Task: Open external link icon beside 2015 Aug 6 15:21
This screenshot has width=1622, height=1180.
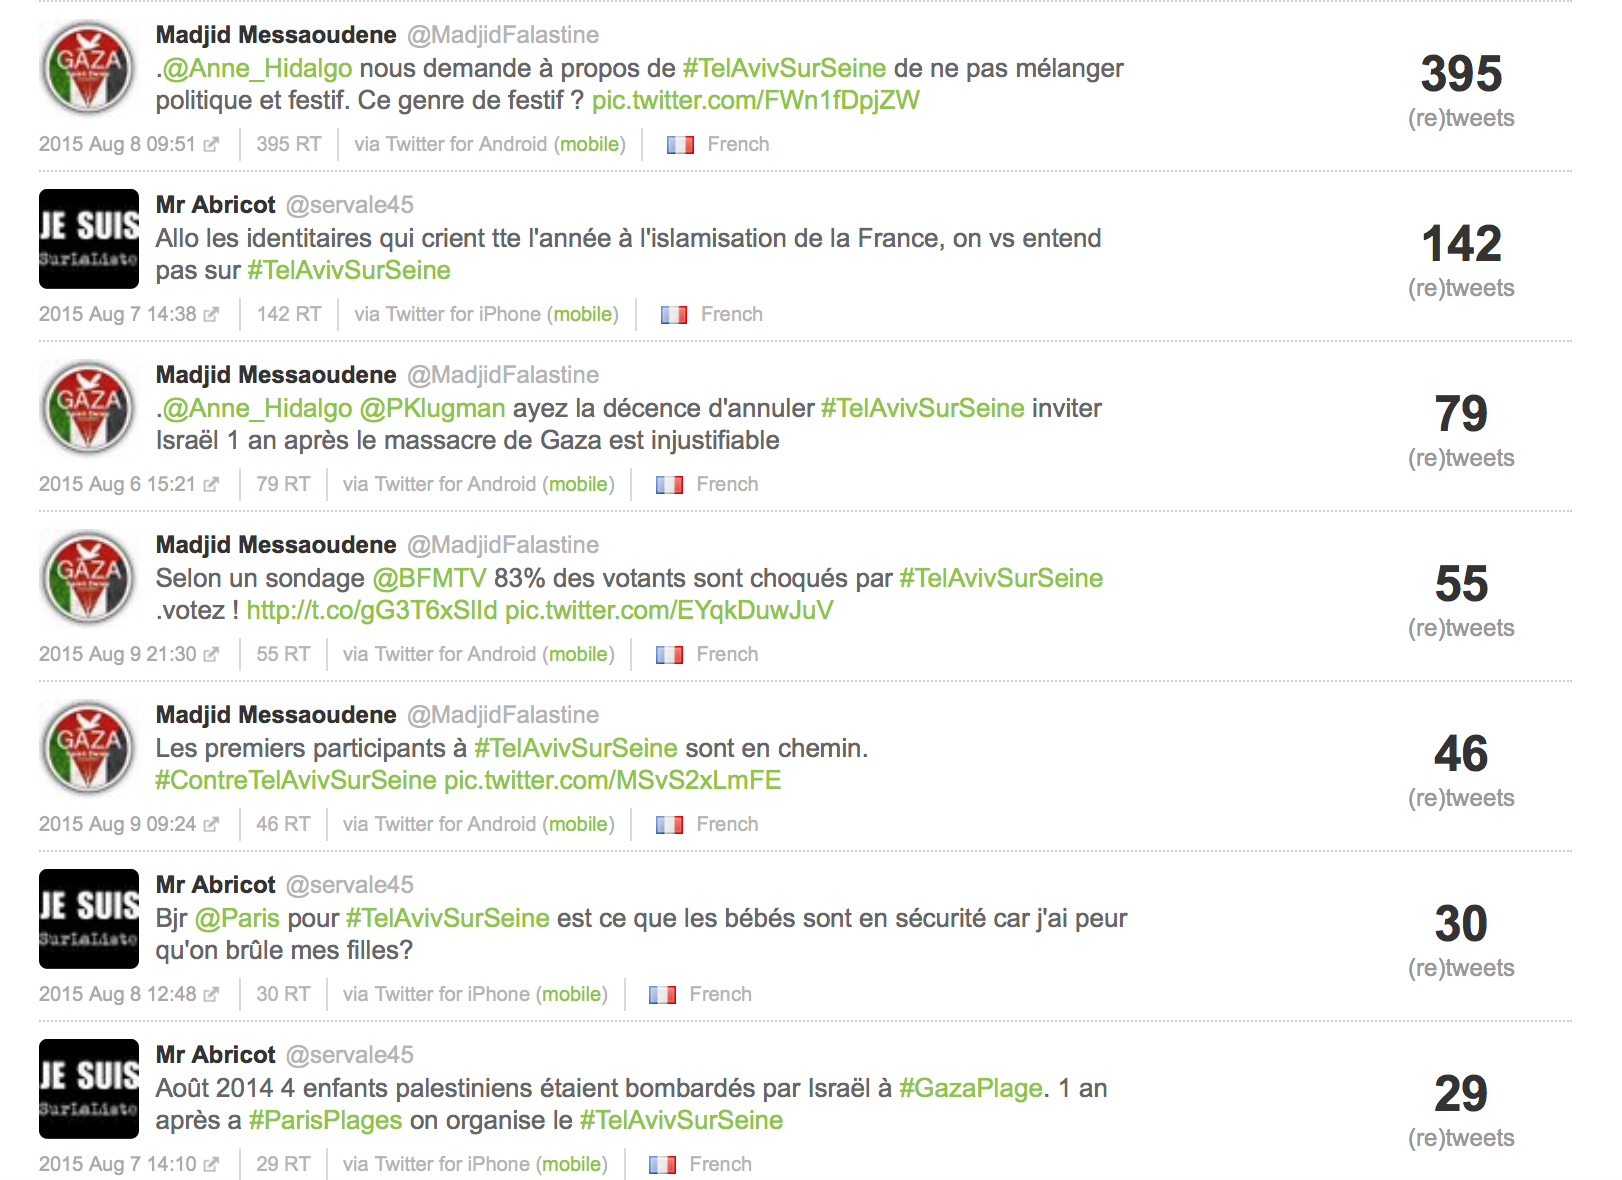Action: click(x=211, y=485)
